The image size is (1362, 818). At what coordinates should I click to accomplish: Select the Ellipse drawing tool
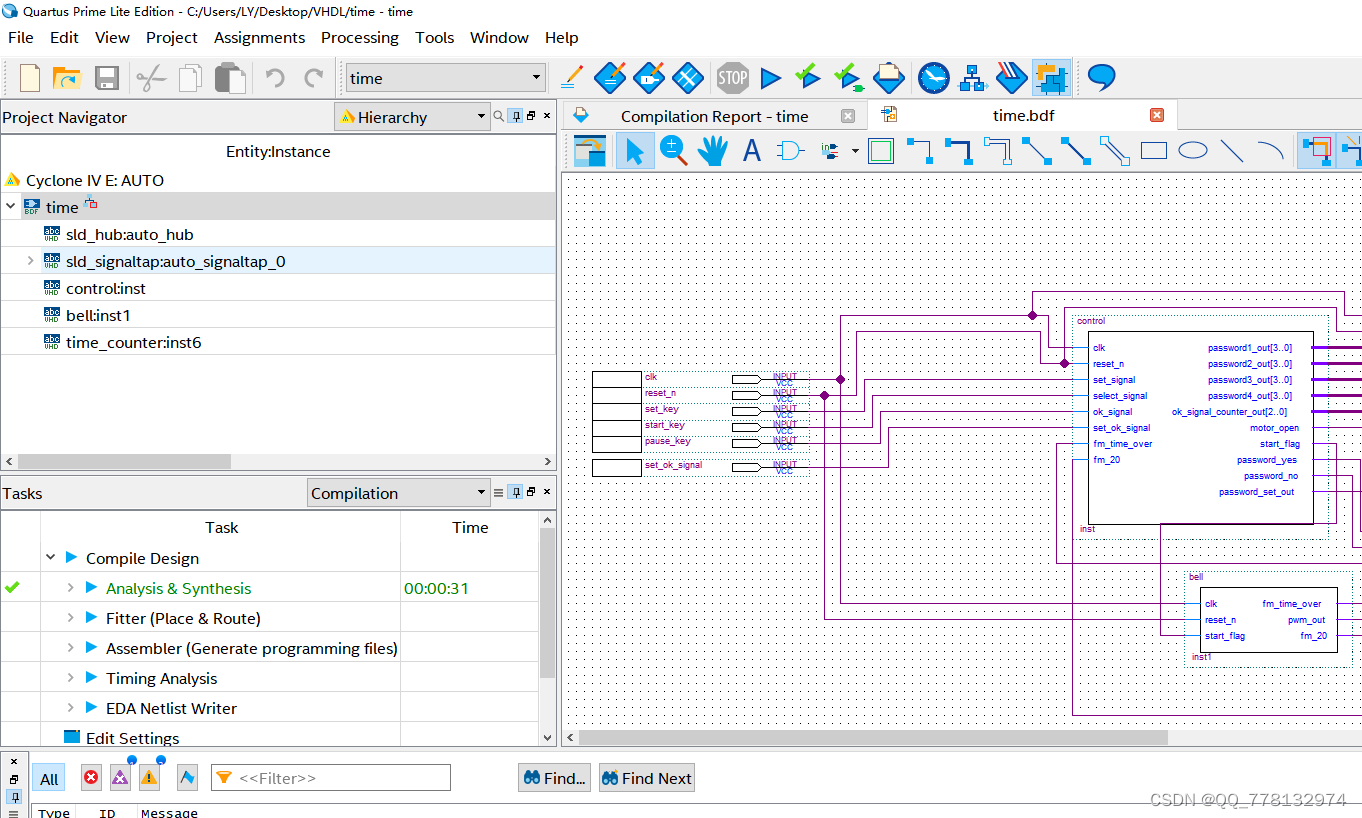click(1193, 151)
